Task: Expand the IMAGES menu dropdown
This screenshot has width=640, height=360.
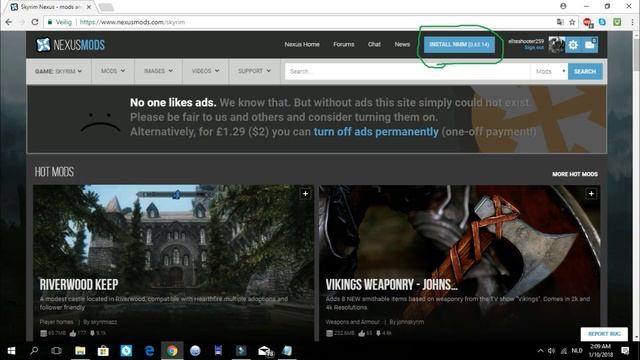Action: click(x=158, y=71)
